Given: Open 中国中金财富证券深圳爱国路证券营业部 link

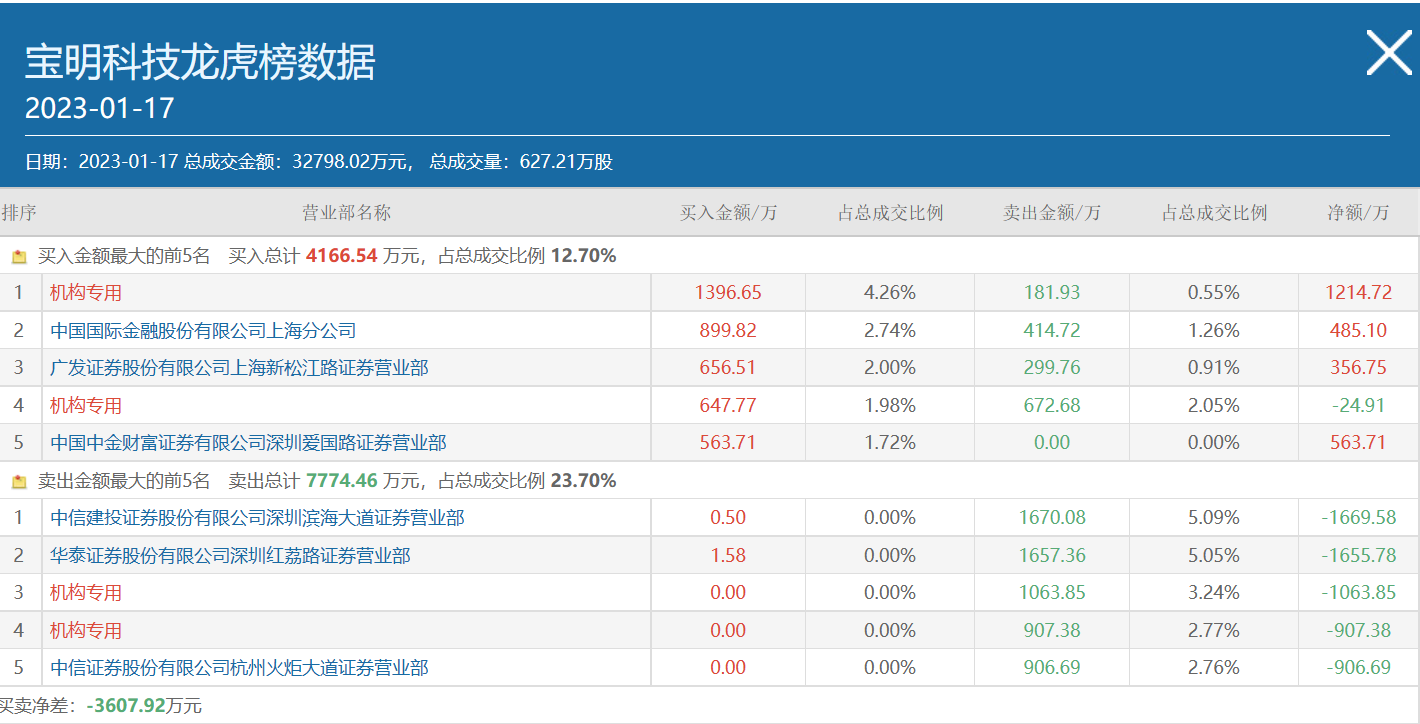Looking at the screenshot, I should click(248, 443).
